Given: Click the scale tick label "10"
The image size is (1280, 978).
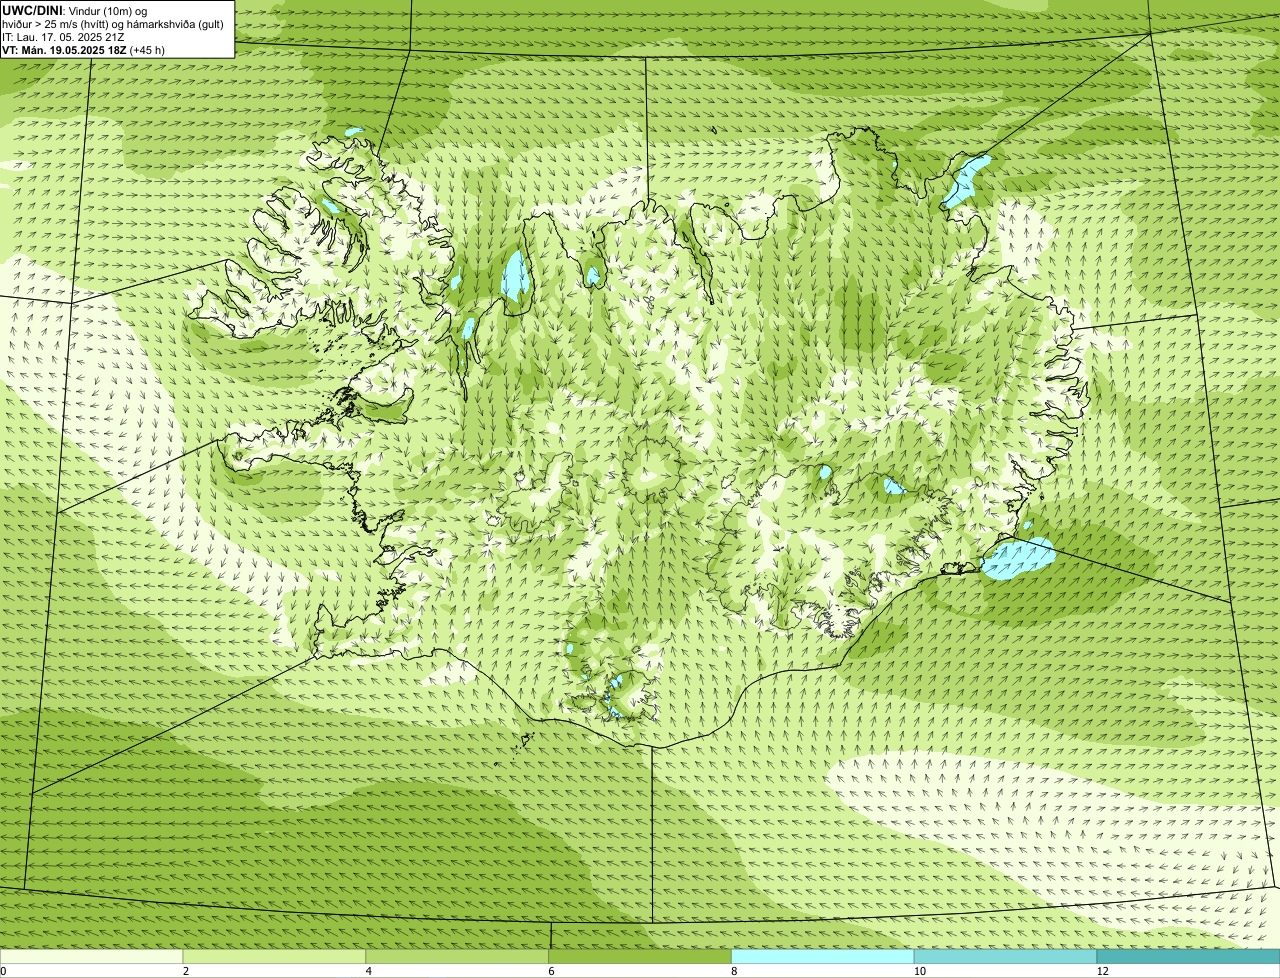Looking at the screenshot, I should tap(919, 971).
